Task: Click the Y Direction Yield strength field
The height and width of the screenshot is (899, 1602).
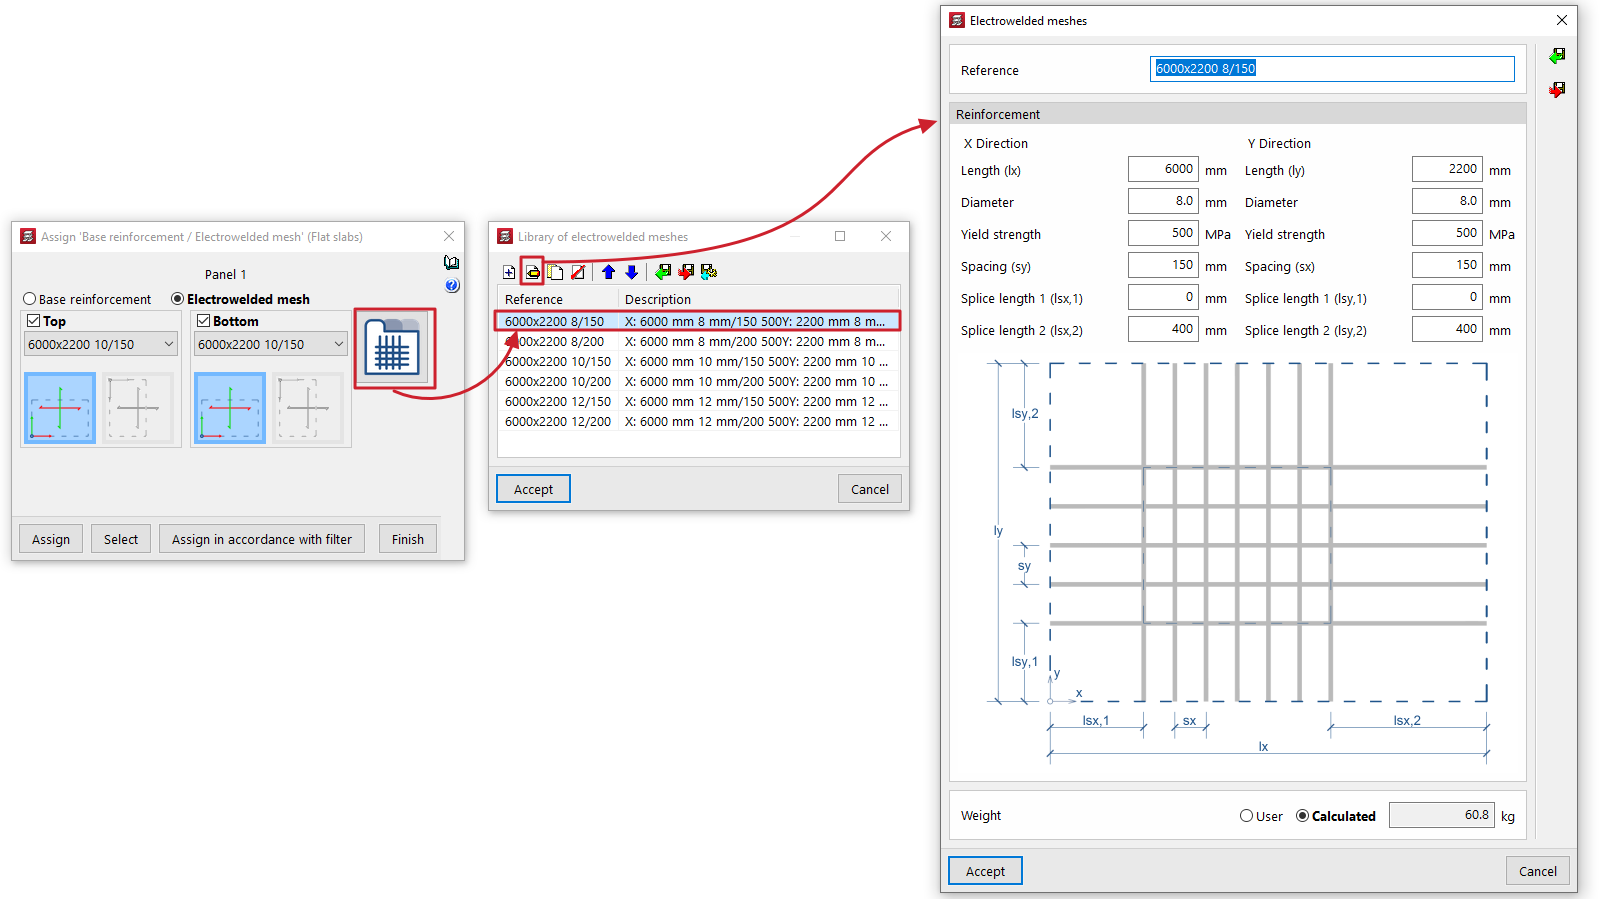Action: (1447, 233)
